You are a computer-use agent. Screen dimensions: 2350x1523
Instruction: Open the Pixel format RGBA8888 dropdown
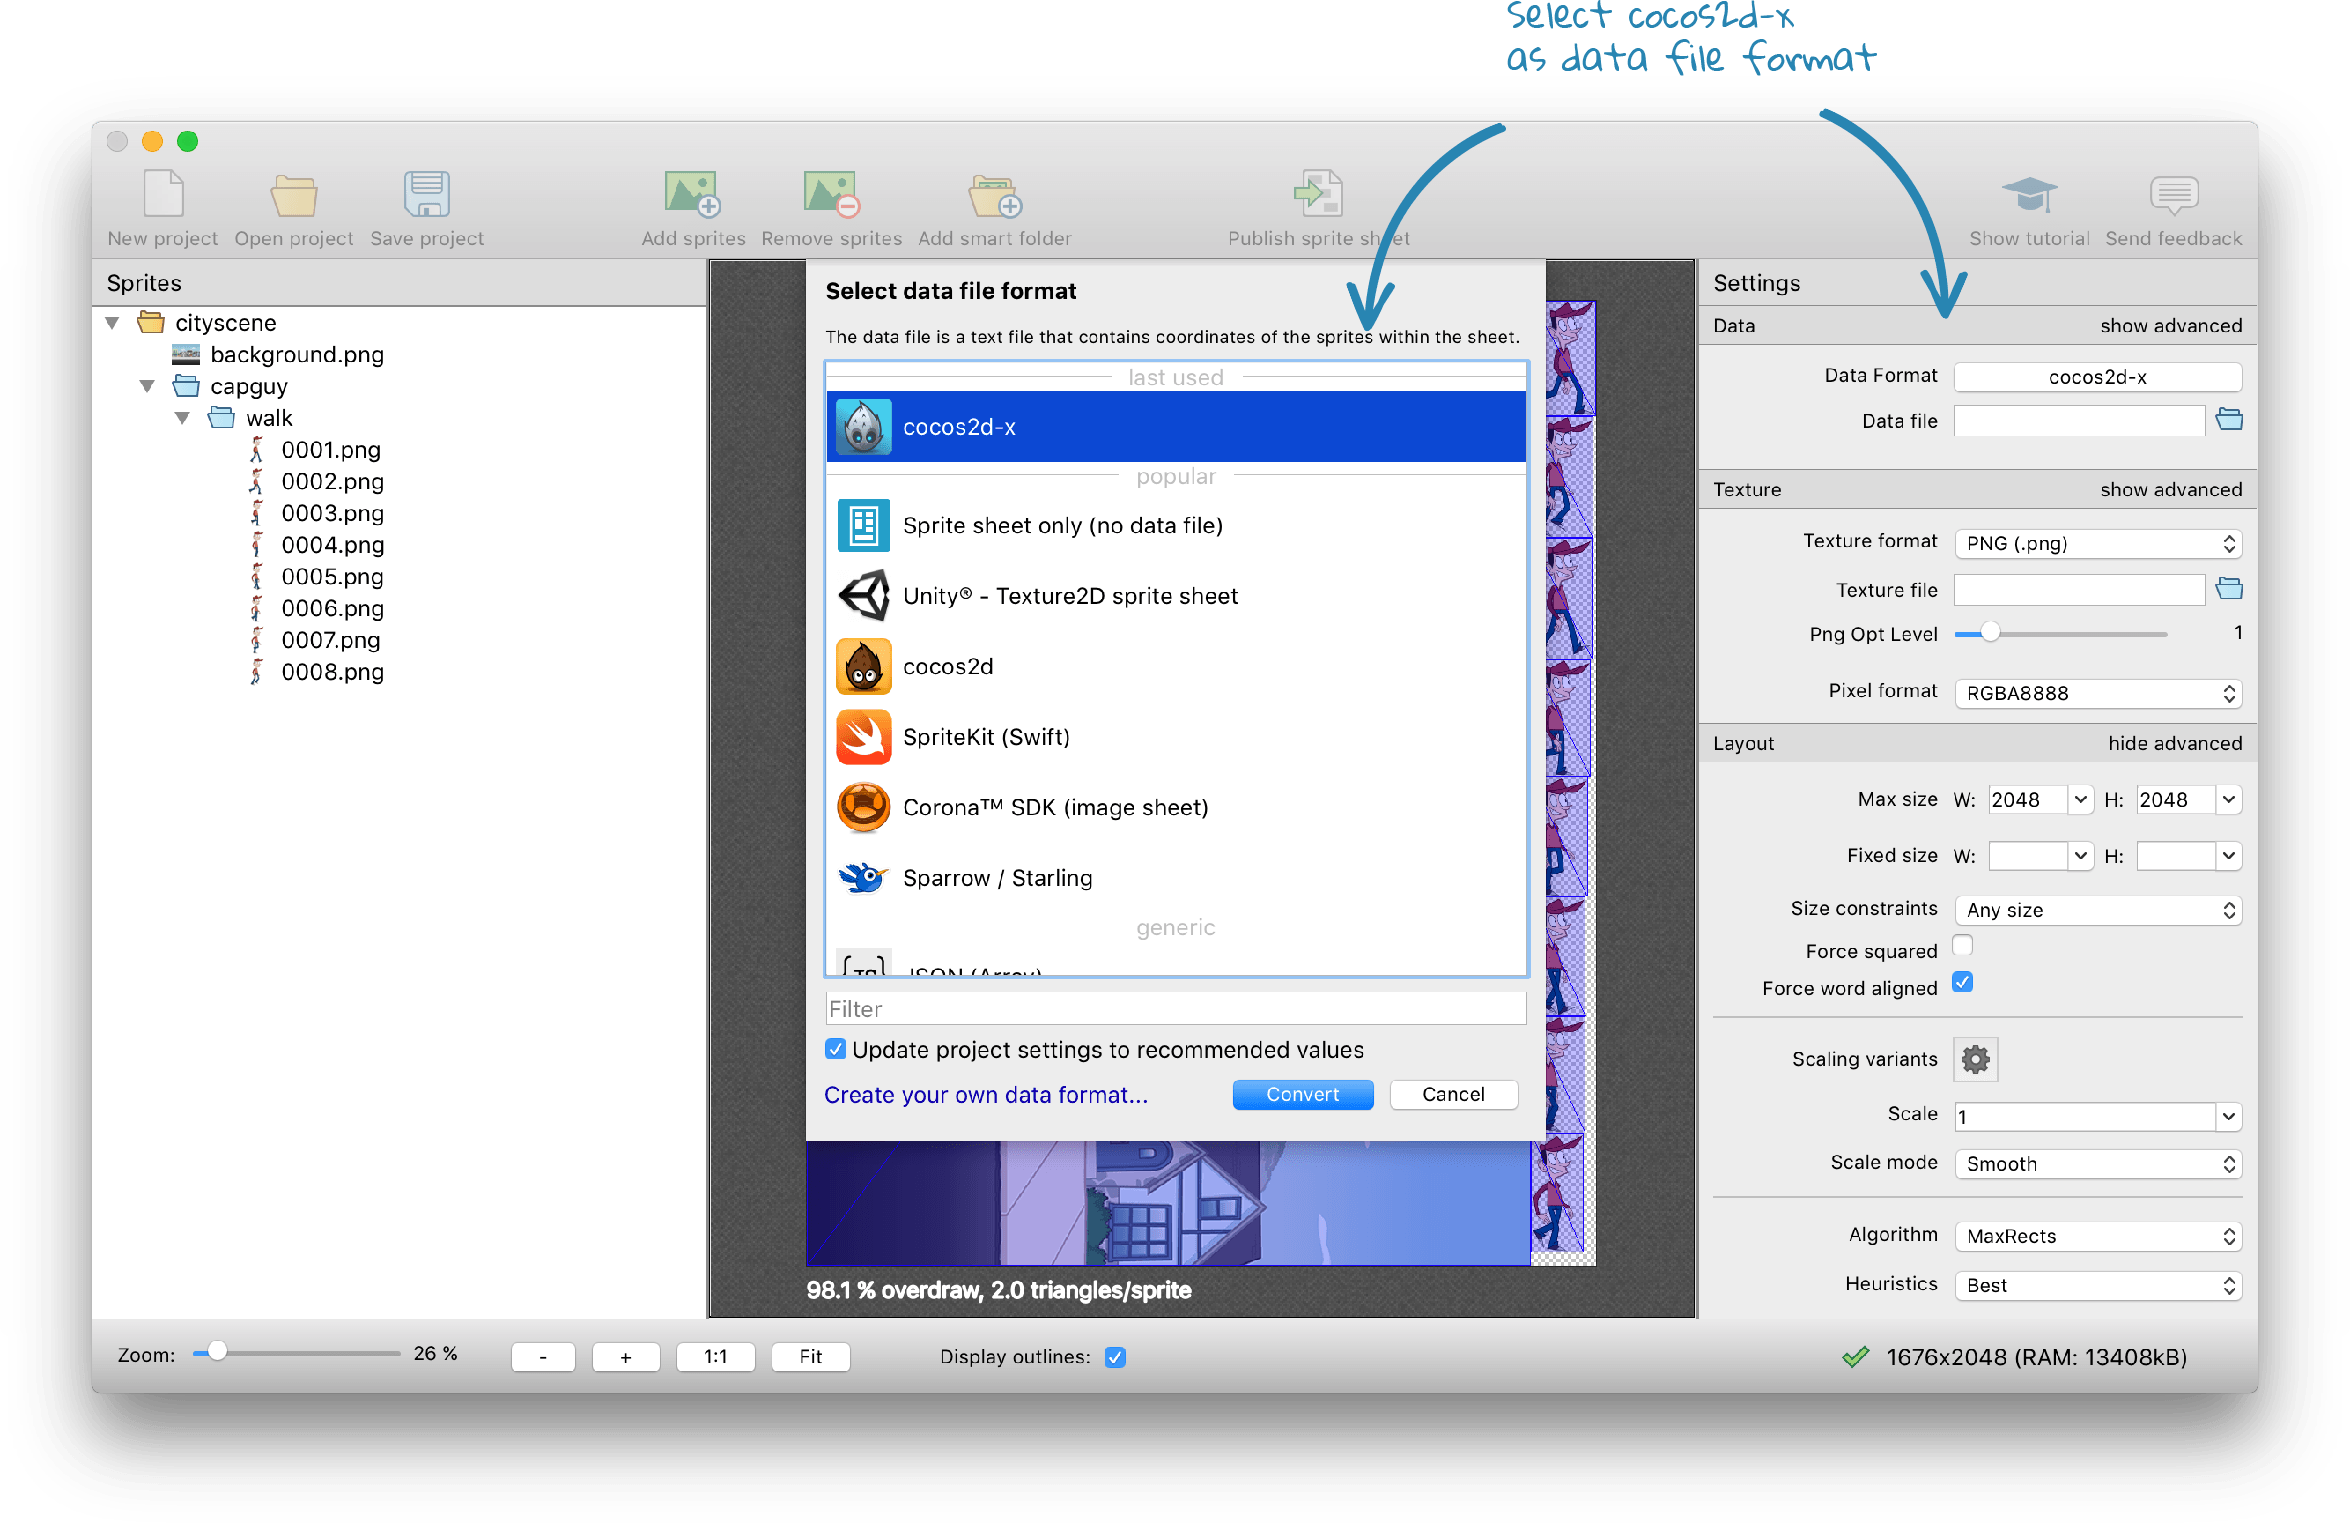[x=2098, y=693]
